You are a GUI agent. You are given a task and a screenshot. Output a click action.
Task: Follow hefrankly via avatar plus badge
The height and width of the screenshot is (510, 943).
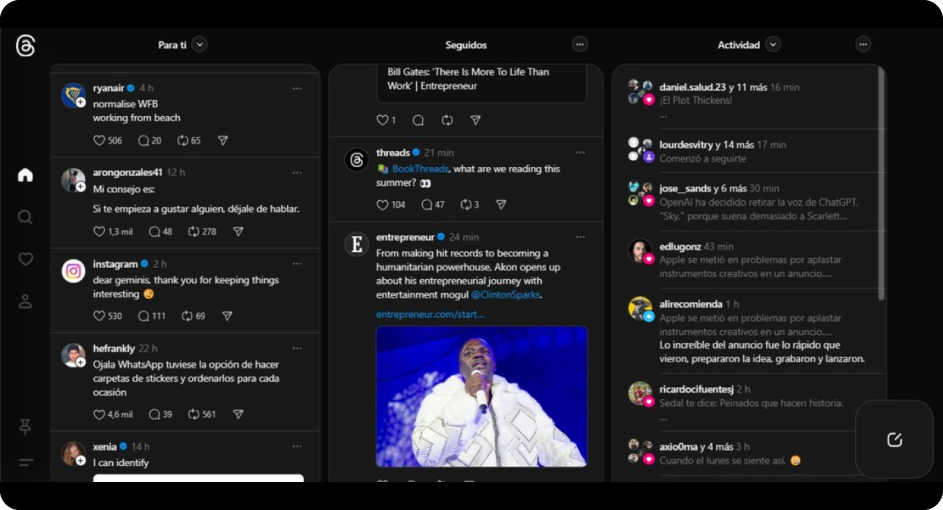(x=81, y=363)
